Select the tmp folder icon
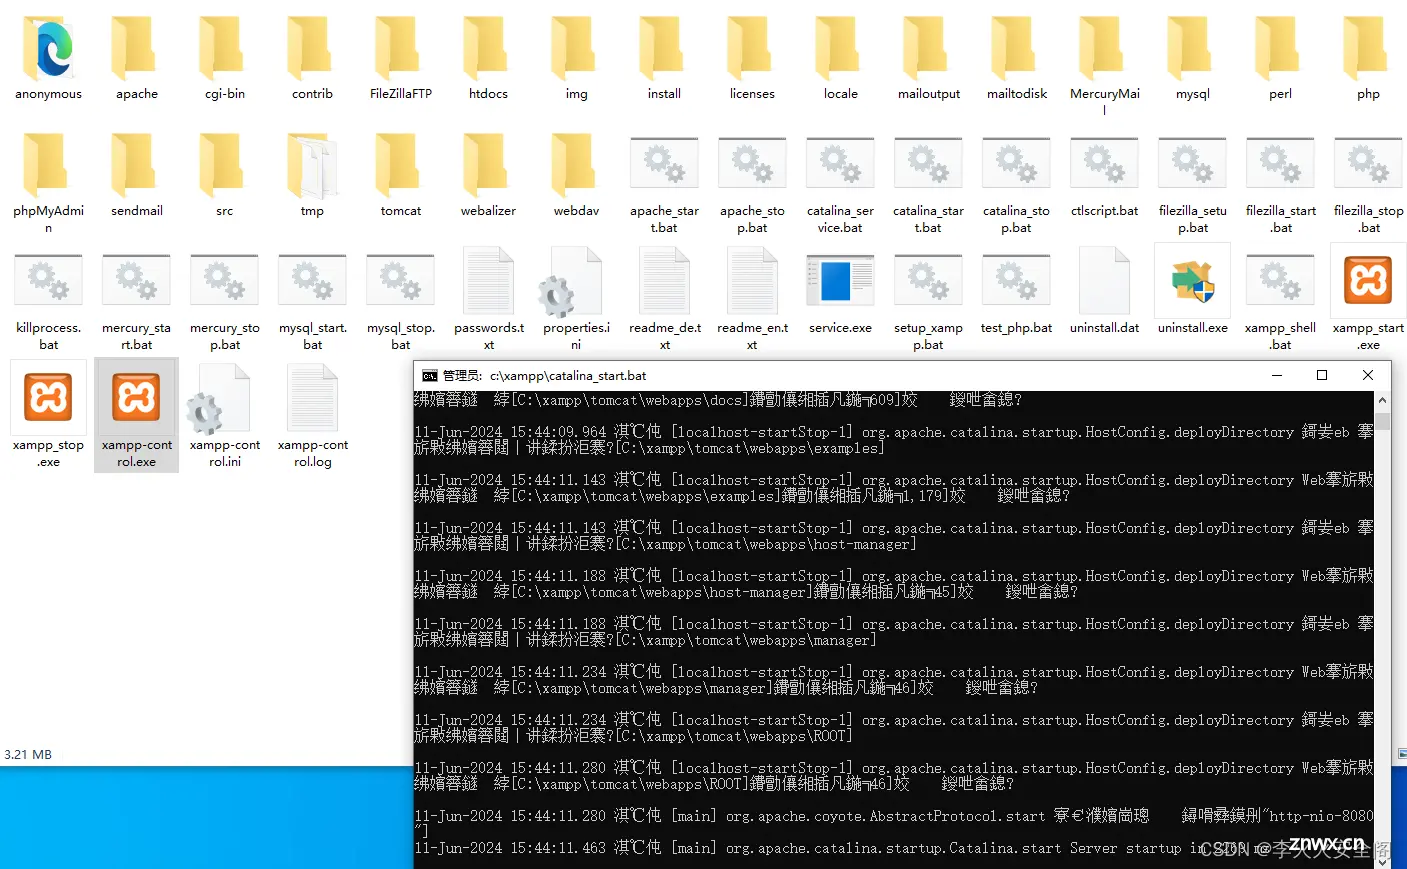 click(x=312, y=164)
